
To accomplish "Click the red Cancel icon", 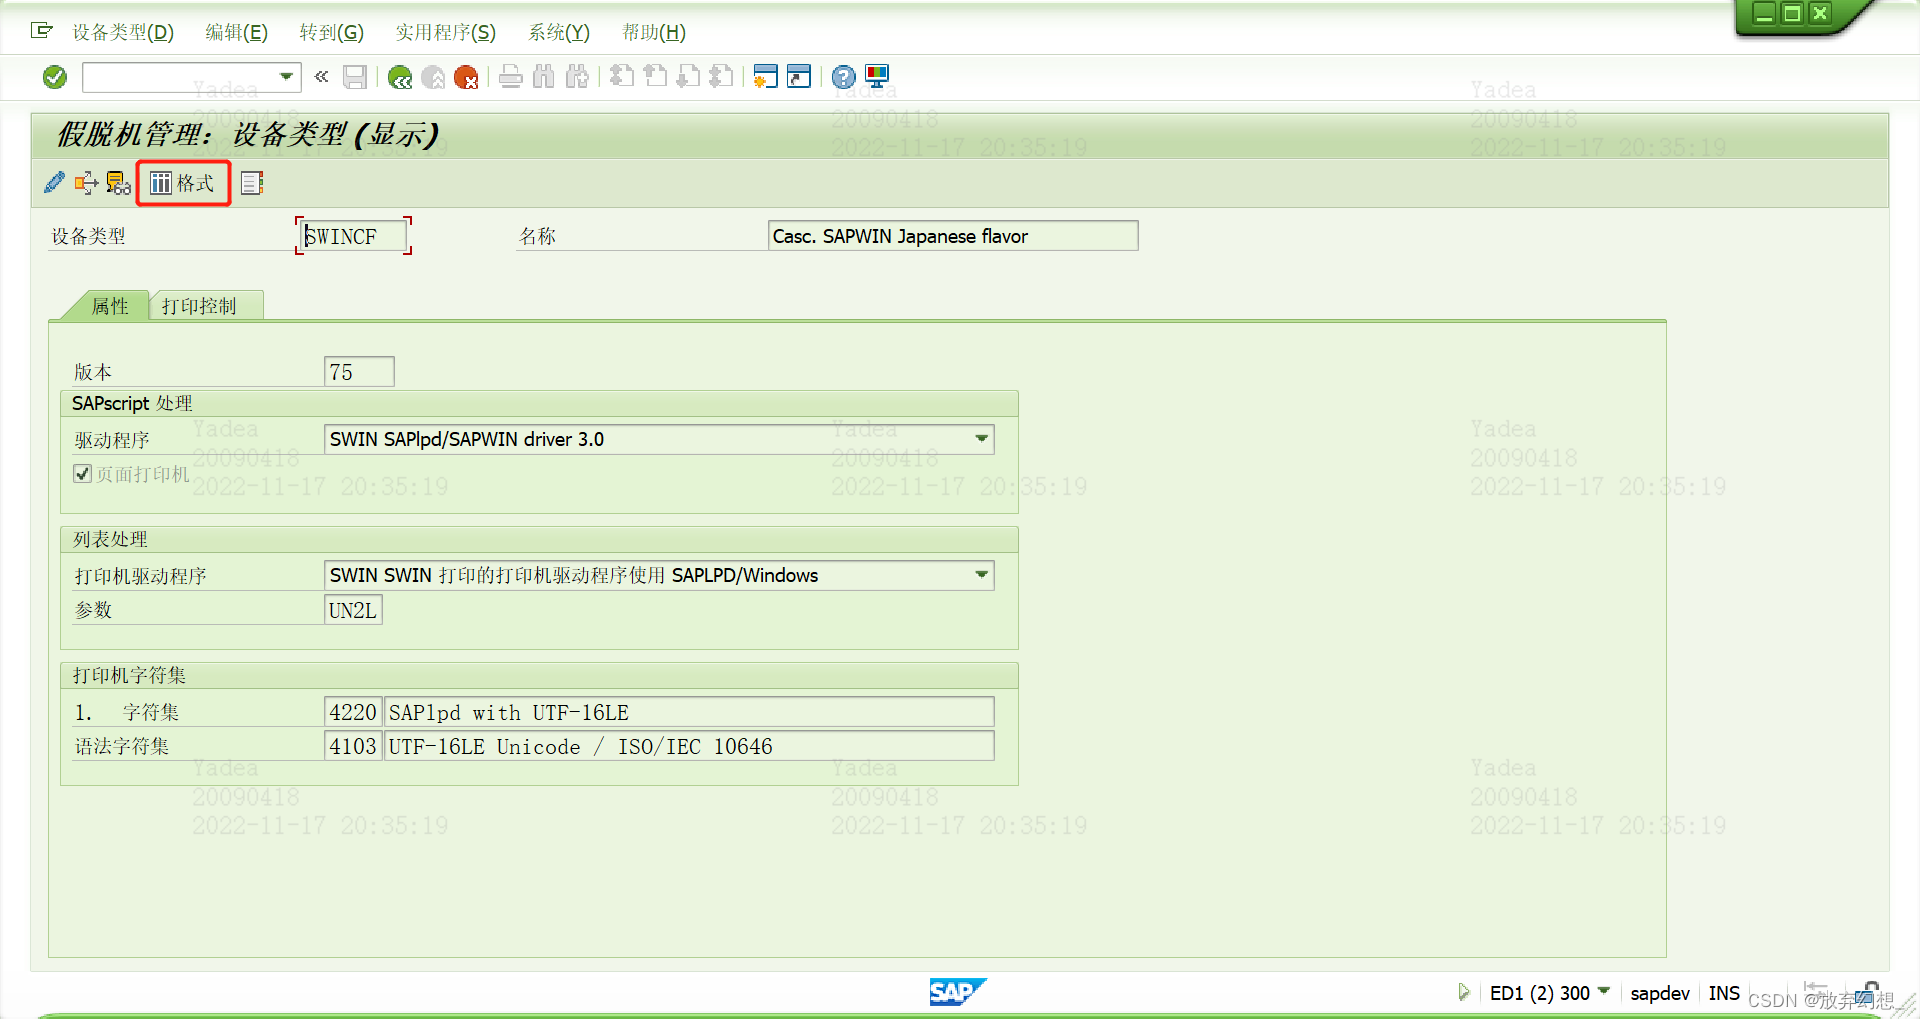I will [x=466, y=77].
